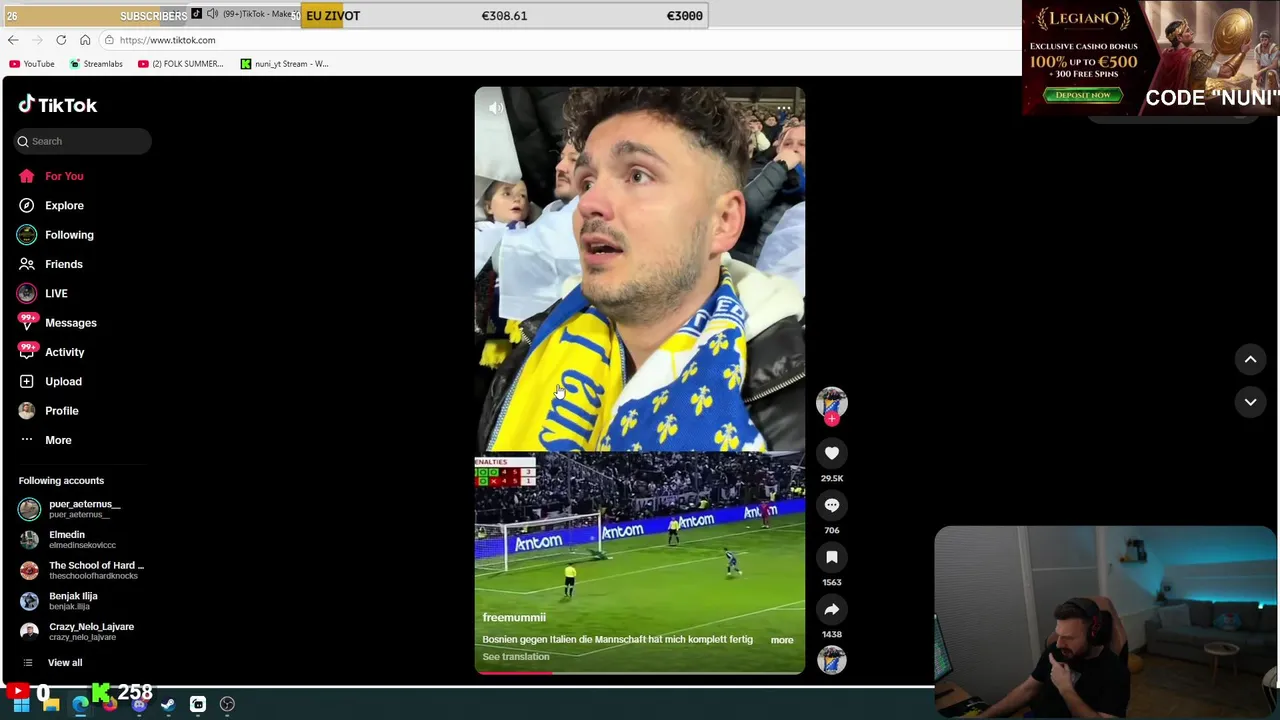Open the creator's avatar beside the video
1280x720 pixels.
[831, 402]
